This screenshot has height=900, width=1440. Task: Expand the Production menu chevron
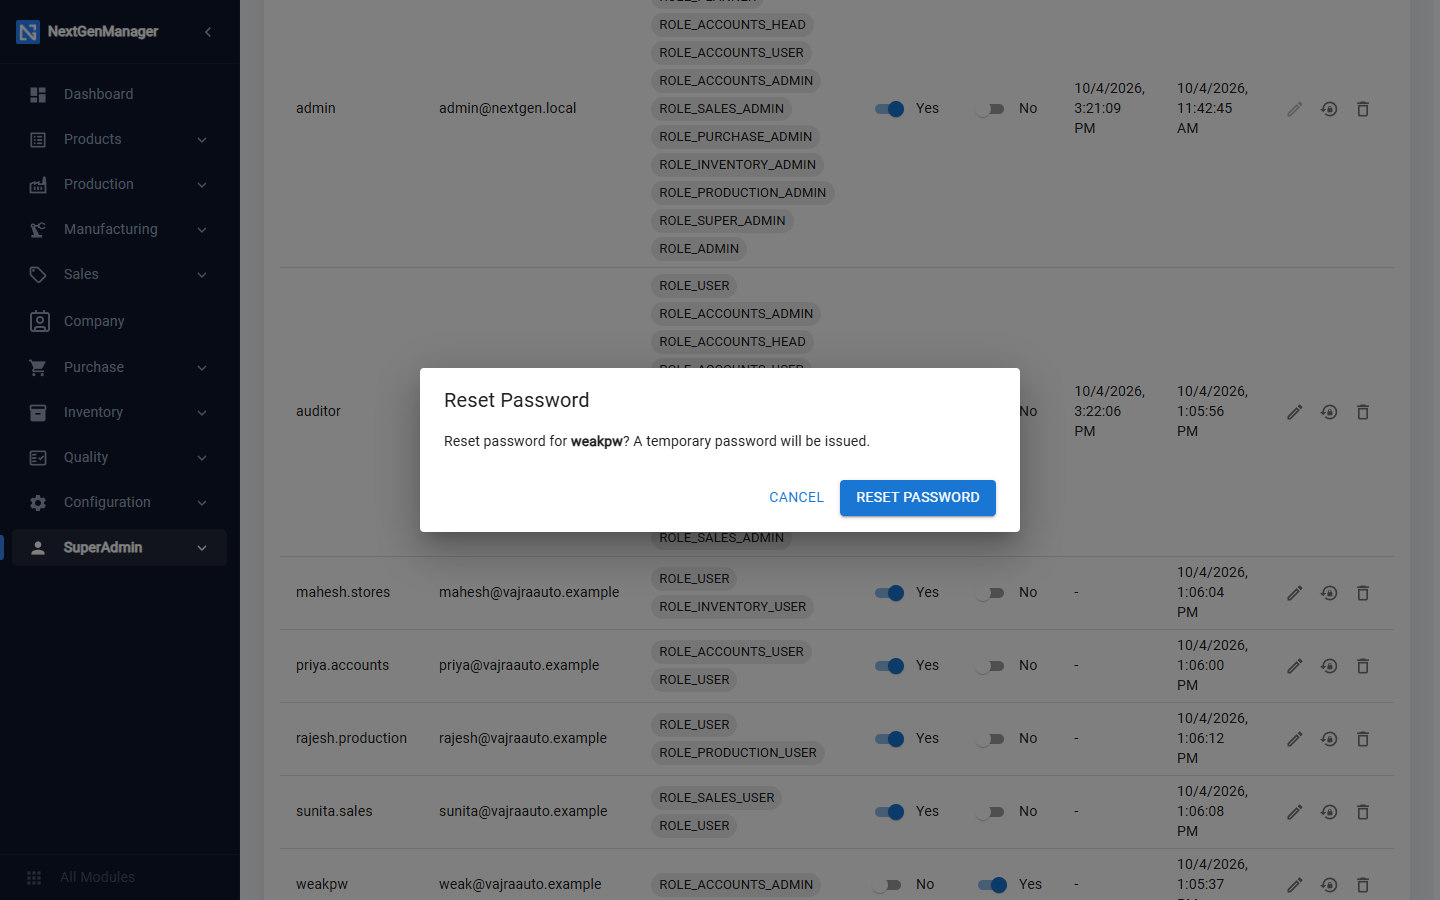(x=202, y=185)
